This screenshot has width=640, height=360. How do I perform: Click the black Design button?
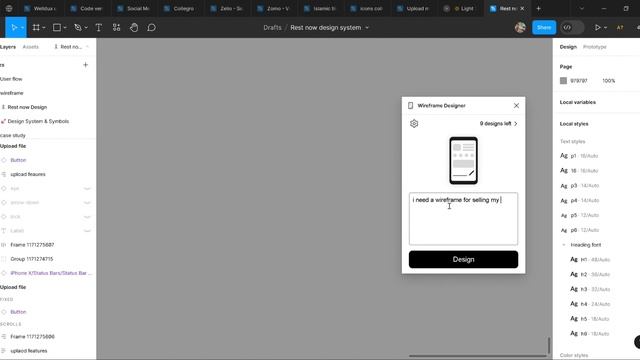[463, 259]
